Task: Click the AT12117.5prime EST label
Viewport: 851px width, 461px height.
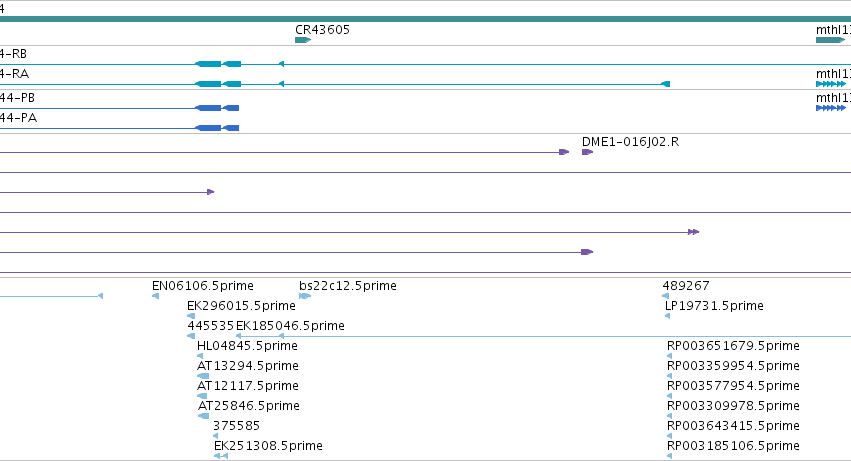Action: 247,386
